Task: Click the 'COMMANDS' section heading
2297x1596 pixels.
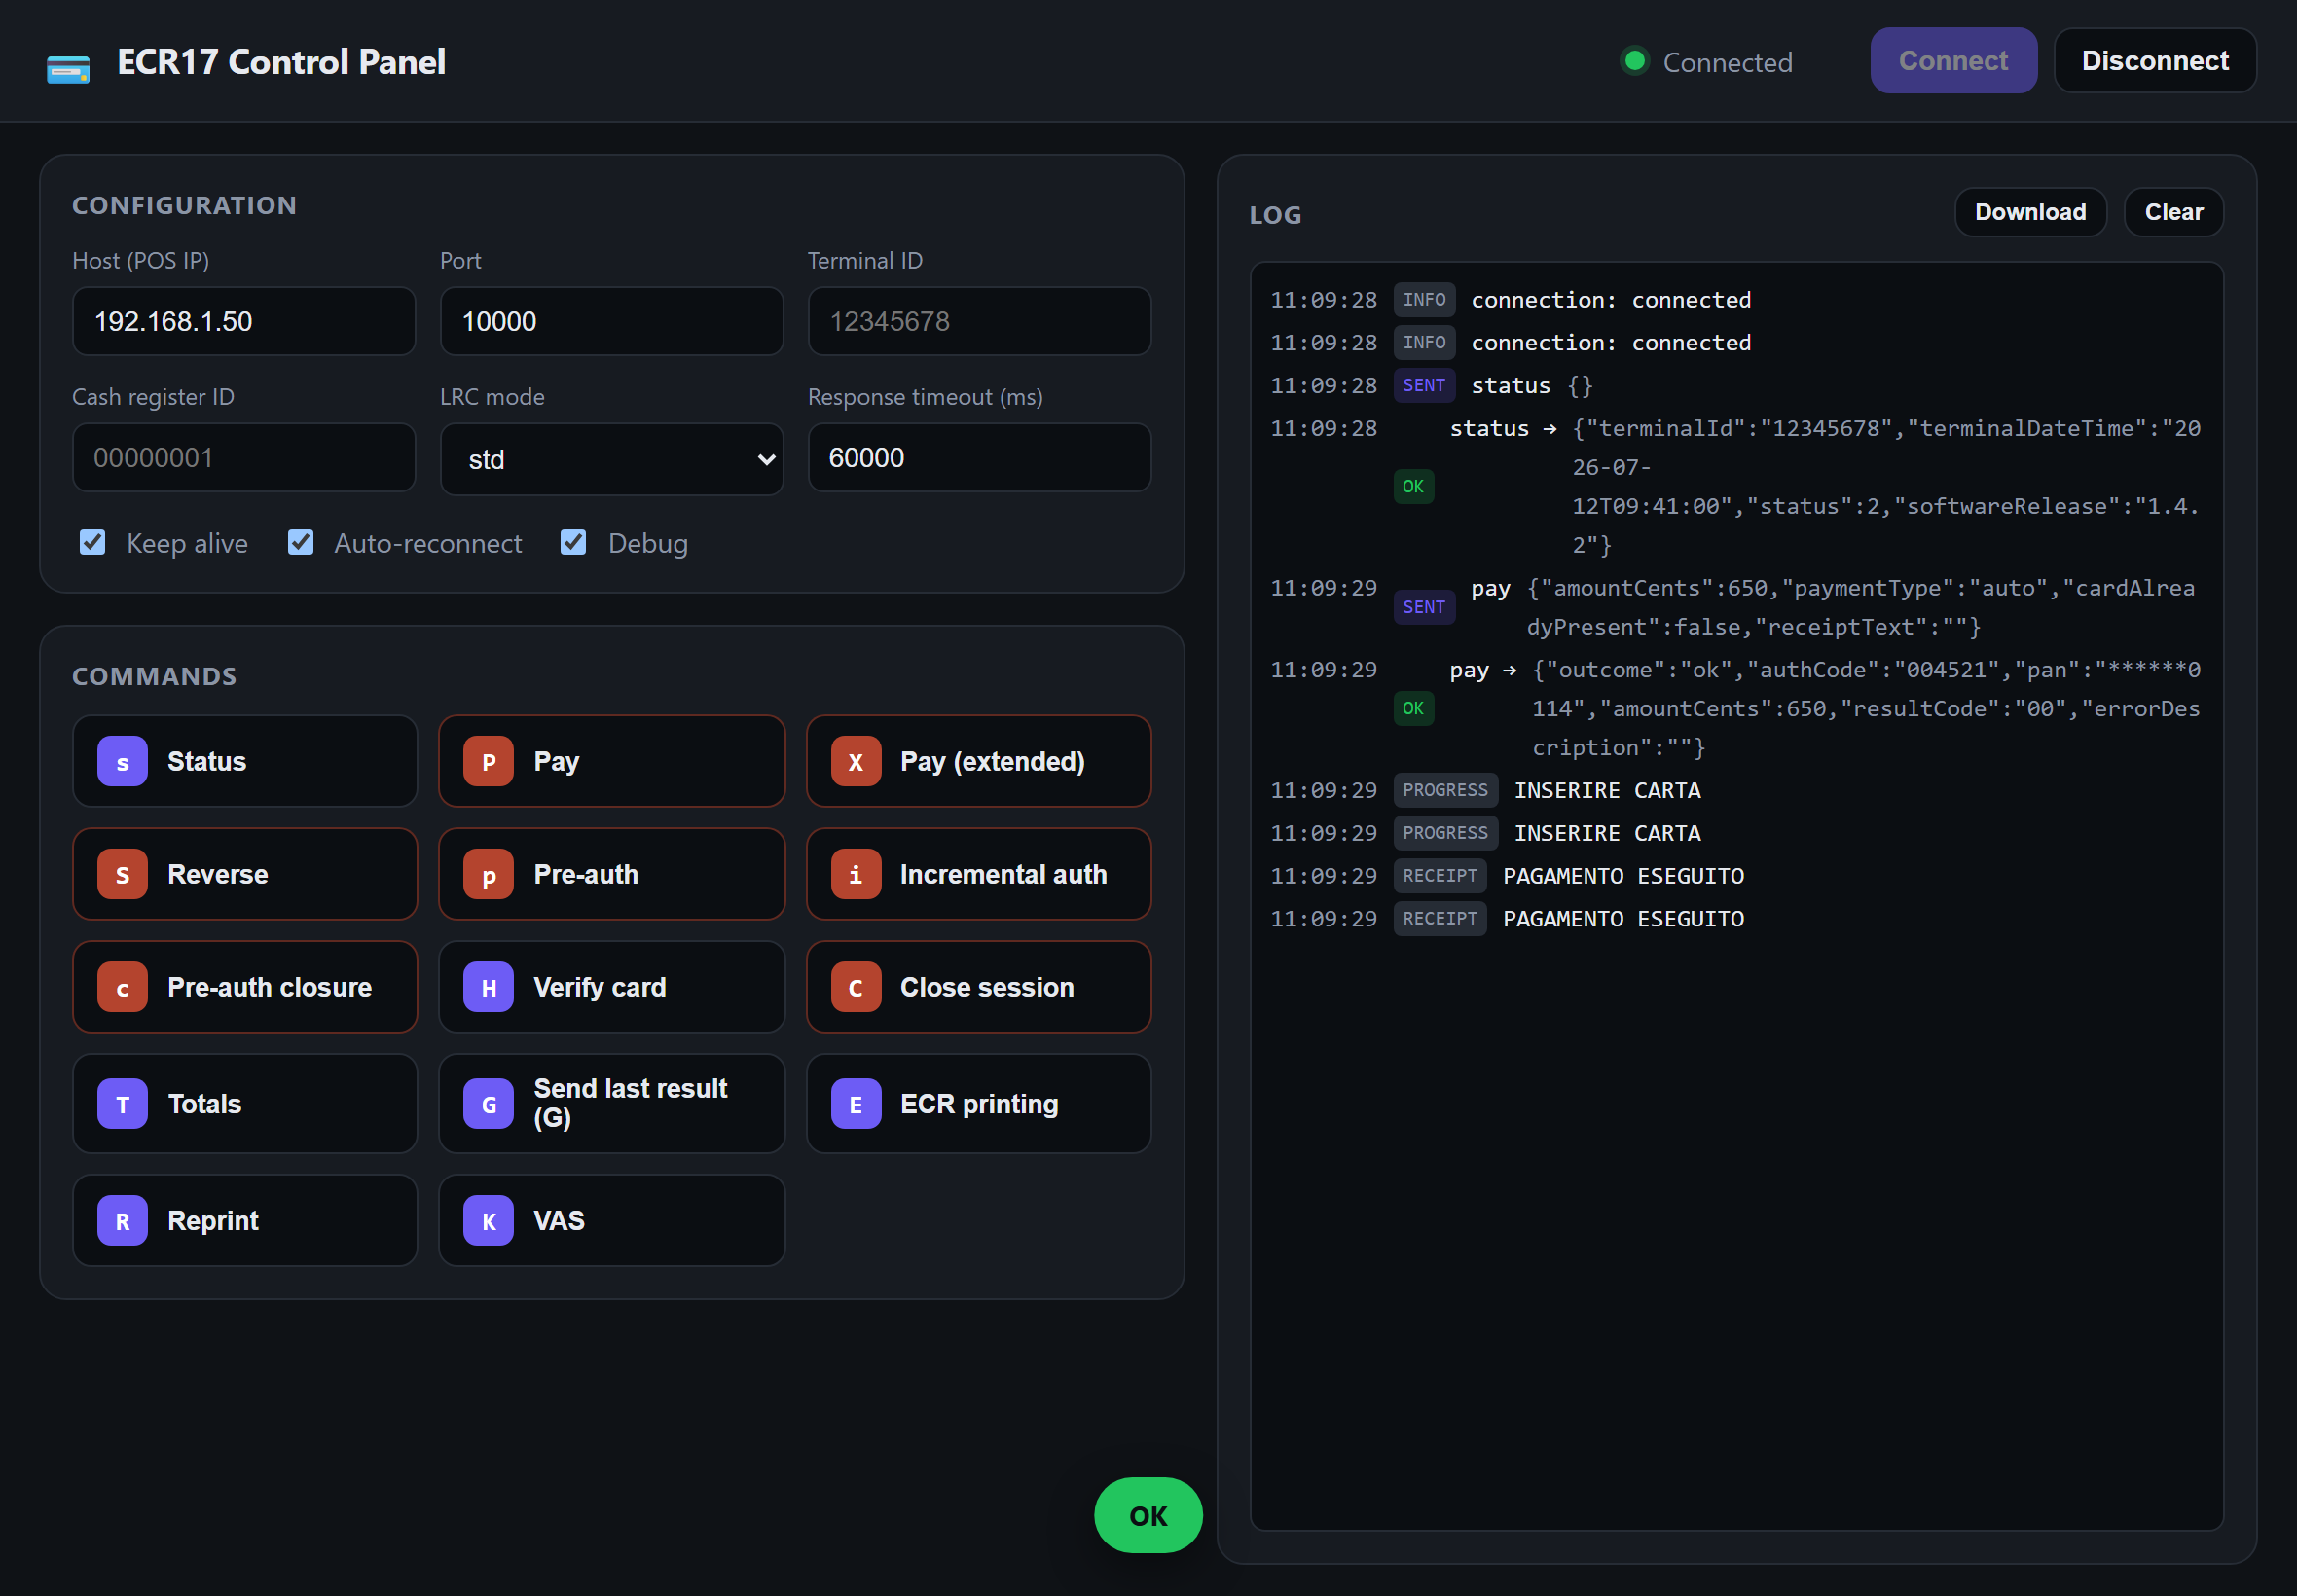Action: coord(154,676)
